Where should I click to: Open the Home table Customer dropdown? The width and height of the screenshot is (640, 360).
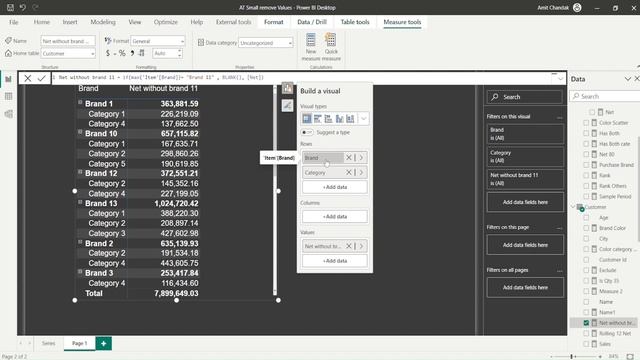click(68, 53)
